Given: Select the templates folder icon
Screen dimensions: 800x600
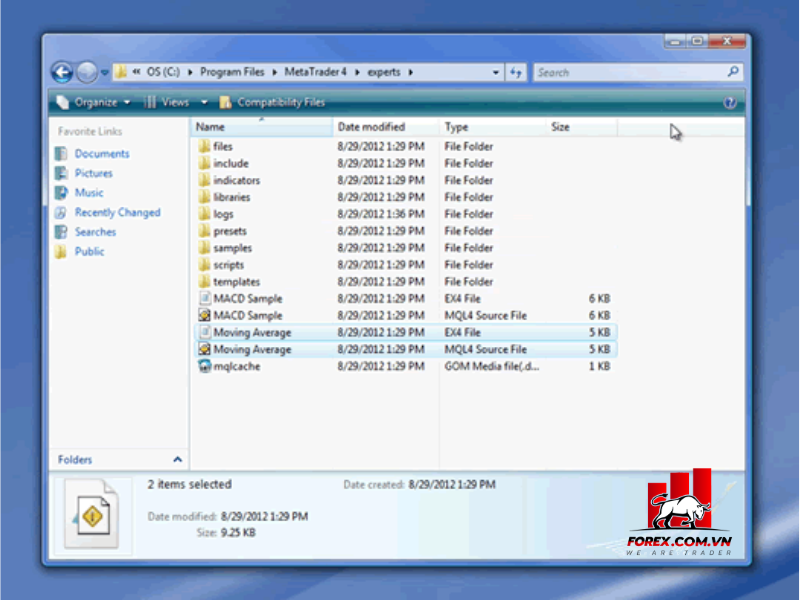Looking at the screenshot, I should pos(204,282).
